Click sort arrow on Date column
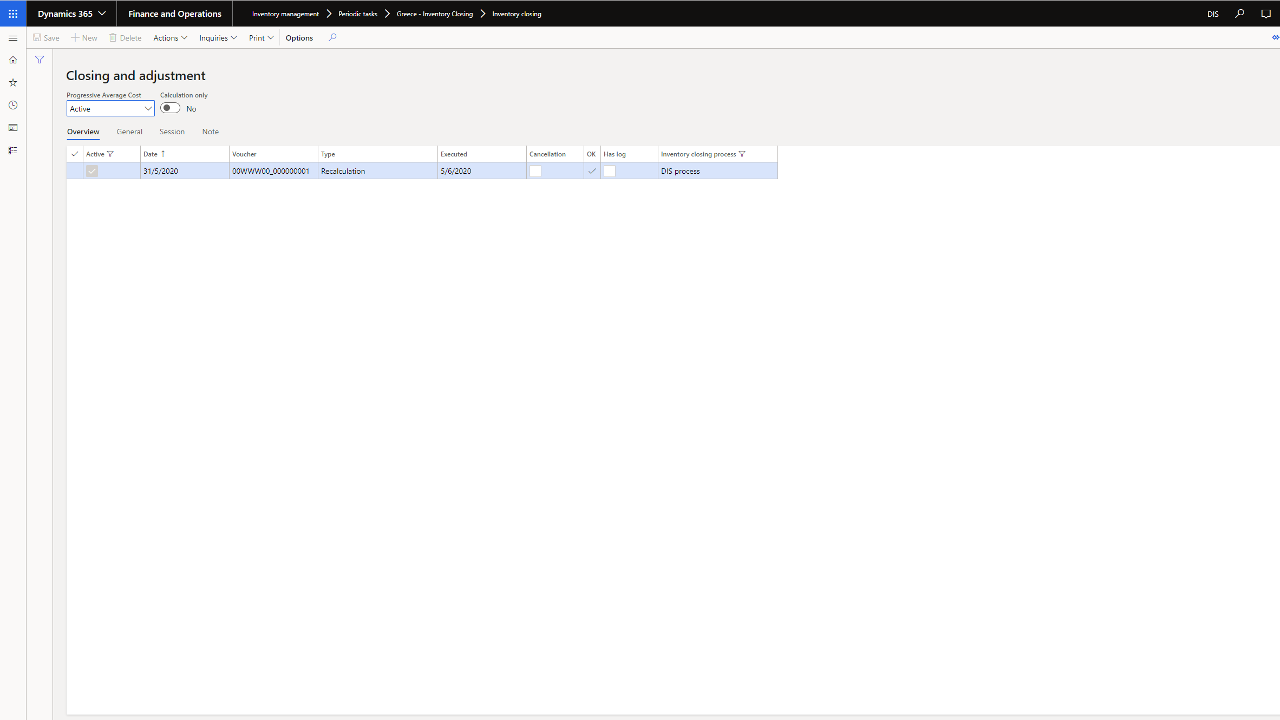 [163, 154]
